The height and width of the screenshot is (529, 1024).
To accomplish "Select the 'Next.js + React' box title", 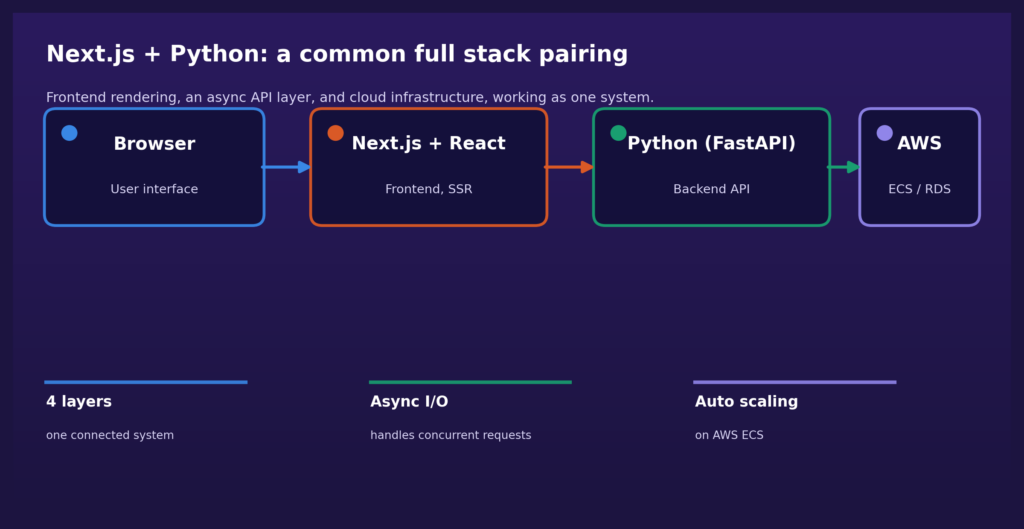I will point(428,144).
